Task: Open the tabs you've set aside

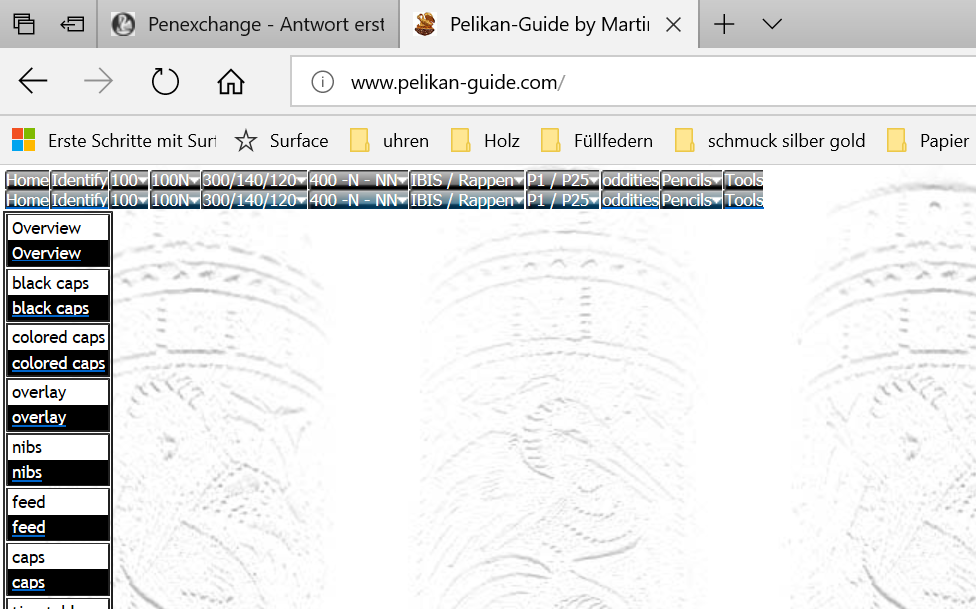Action: 24,24
